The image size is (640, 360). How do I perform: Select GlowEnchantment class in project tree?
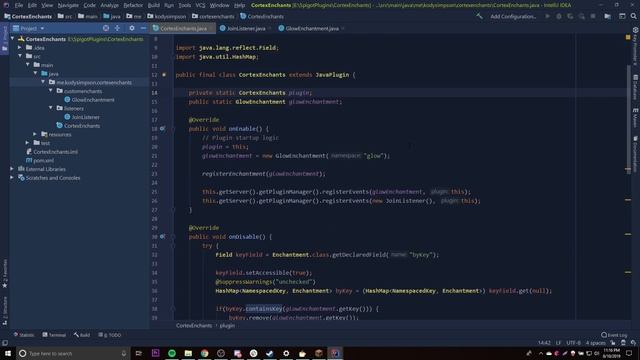pyautogui.click(x=93, y=100)
